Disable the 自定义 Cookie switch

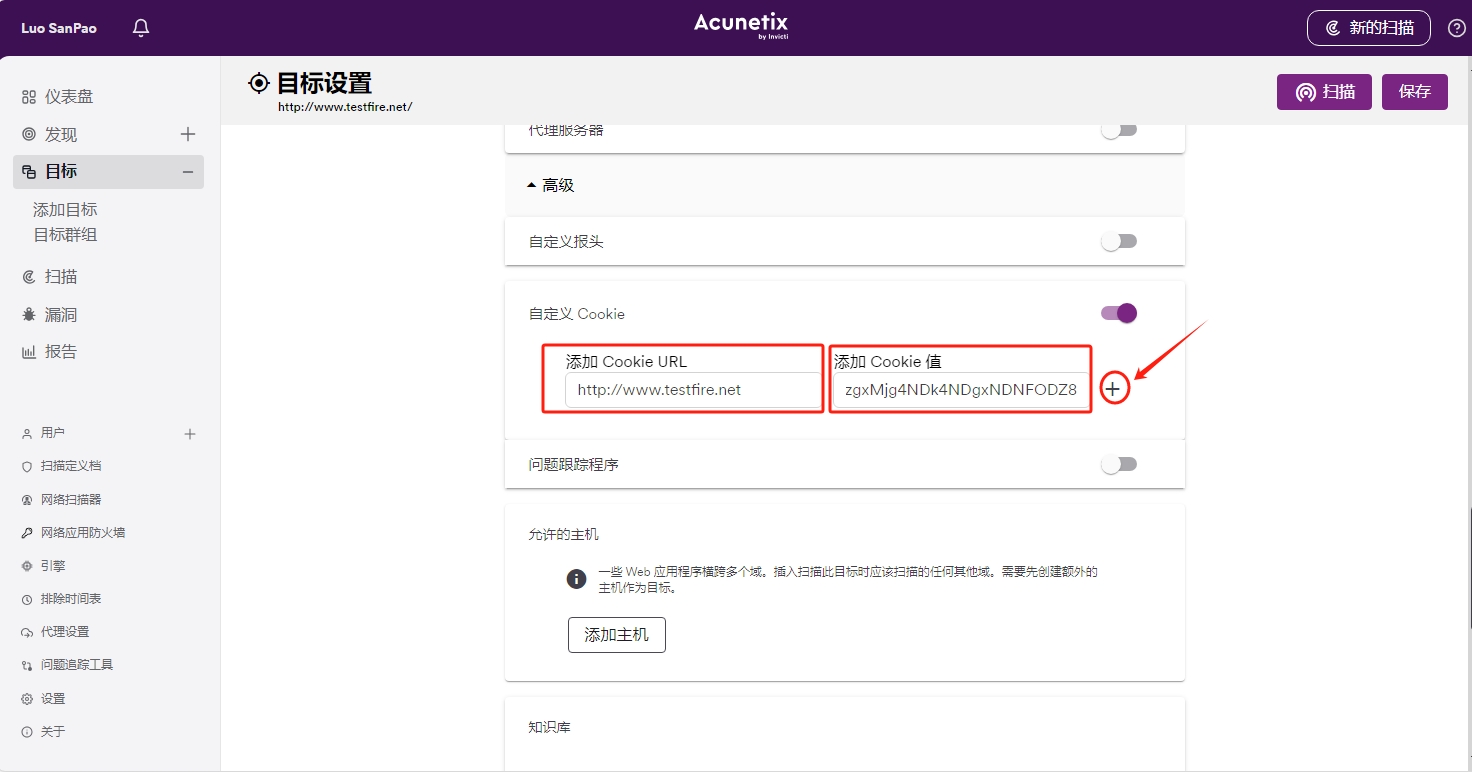coord(1119,313)
